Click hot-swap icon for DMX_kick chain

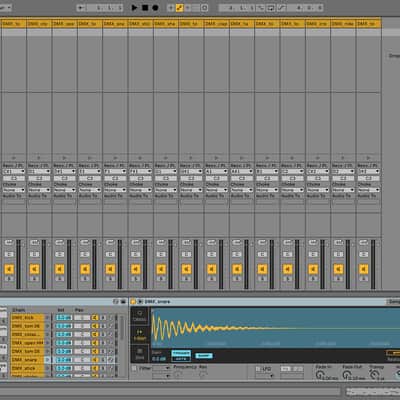tap(111, 318)
